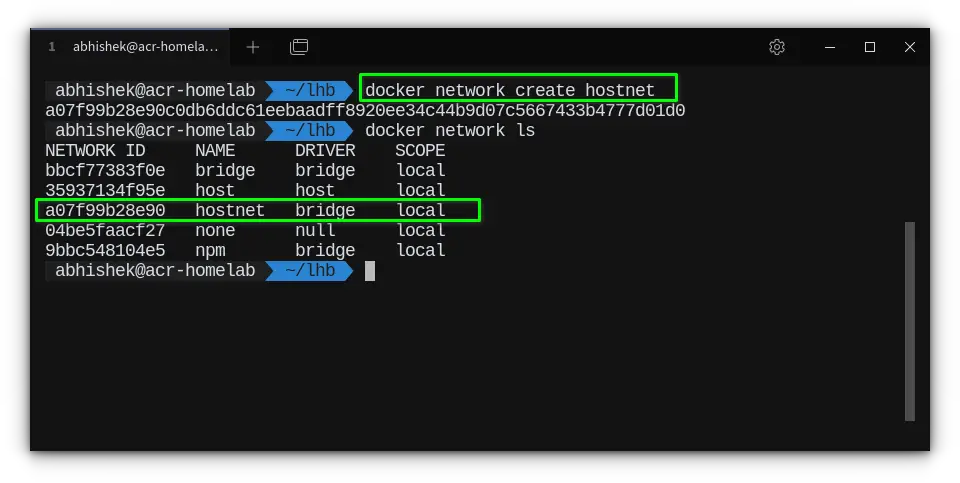Minimize the terminal window

pyautogui.click(x=830, y=47)
